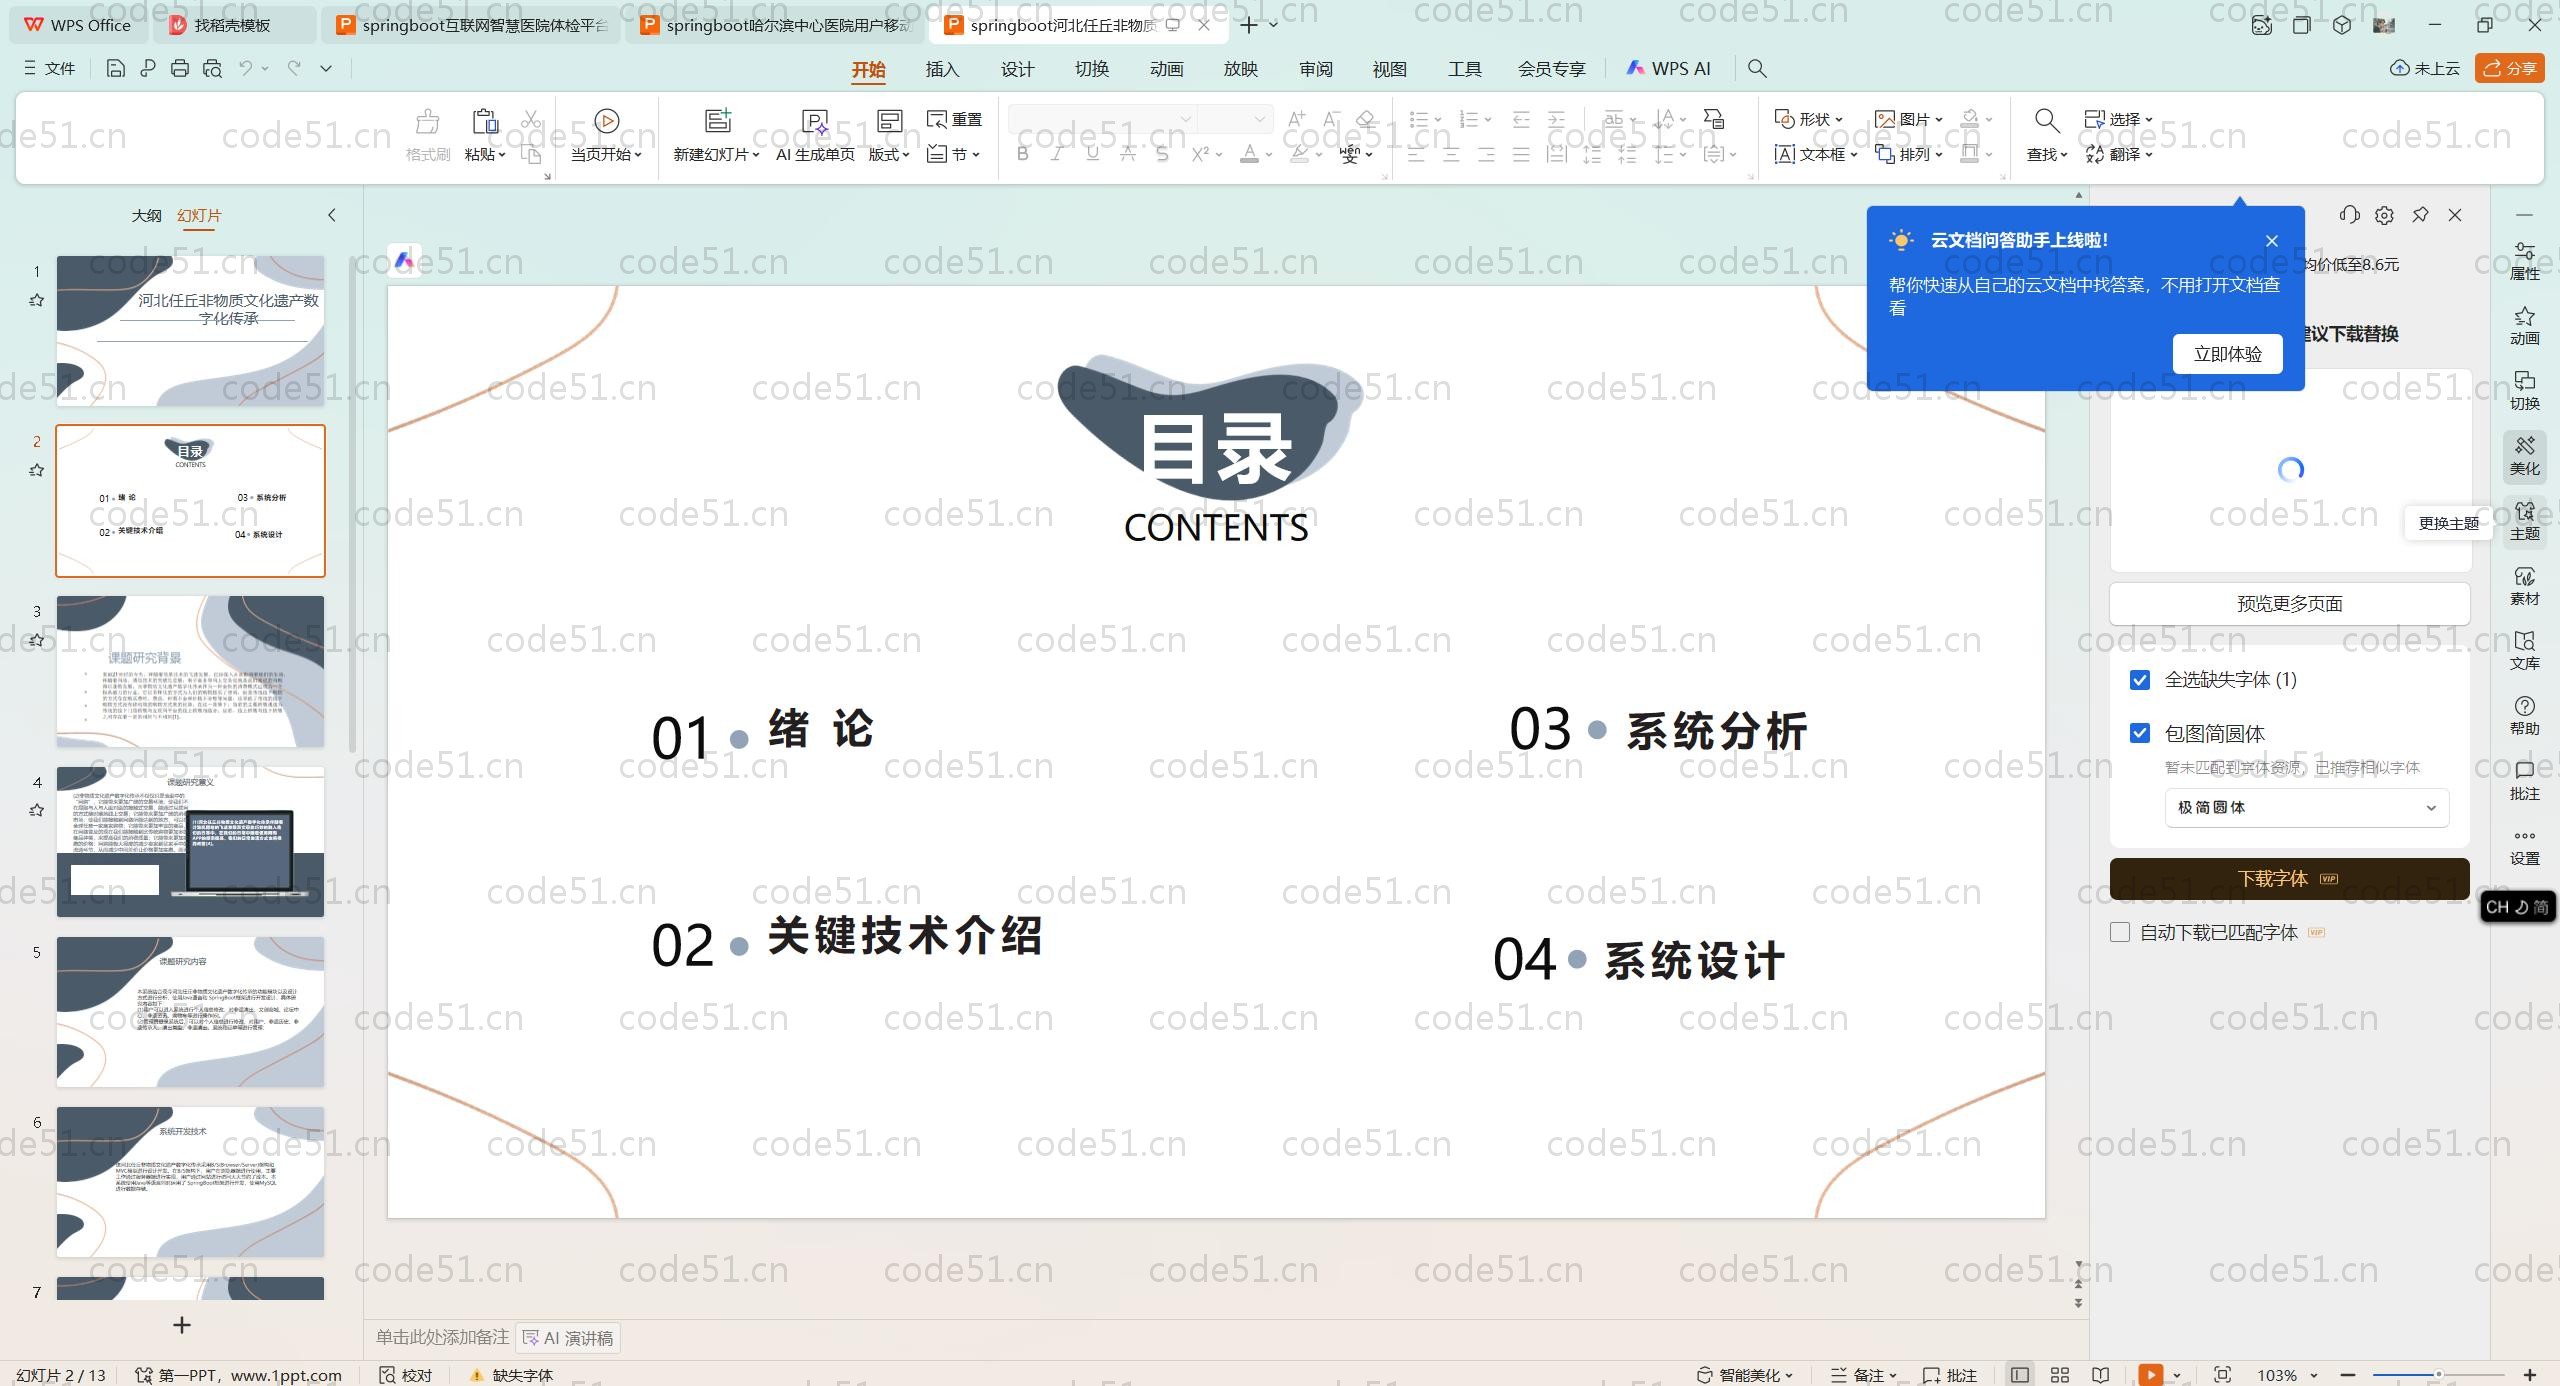Viewport: 2560px width, 1386px height.
Task: Click the print icon in quick access toolbar
Action: (x=180, y=69)
